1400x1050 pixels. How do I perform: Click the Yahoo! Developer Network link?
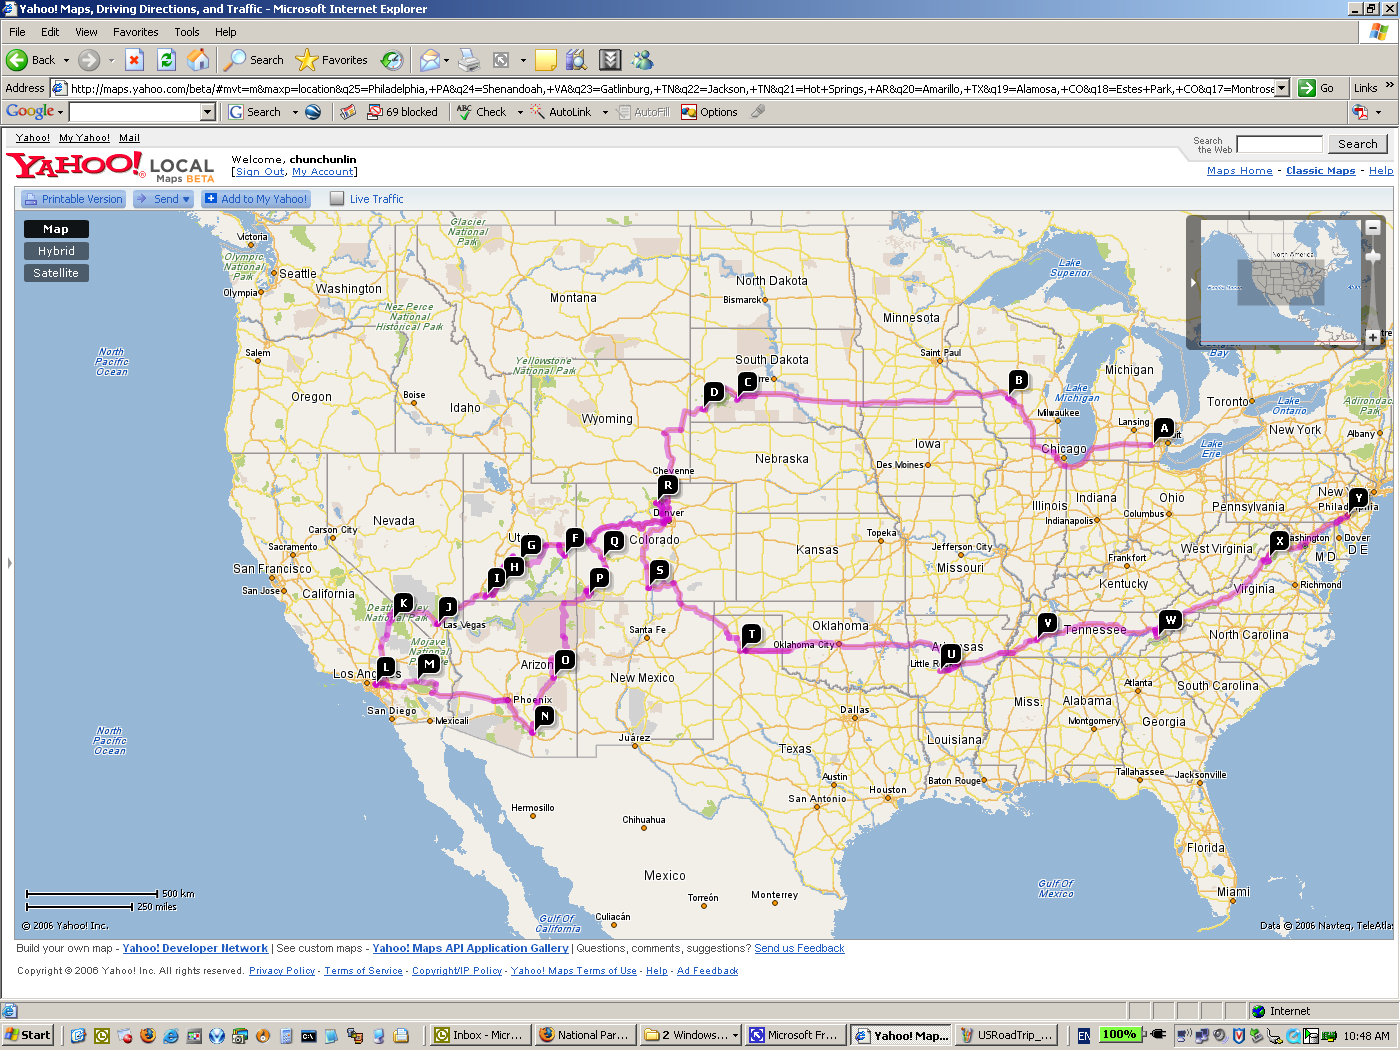(x=195, y=948)
